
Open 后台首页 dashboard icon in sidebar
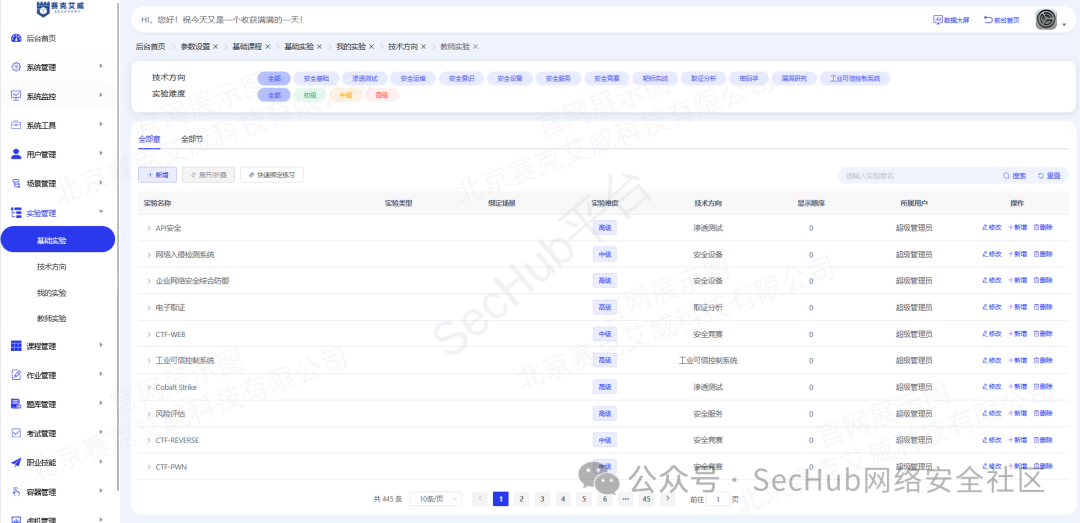click(17, 39)
